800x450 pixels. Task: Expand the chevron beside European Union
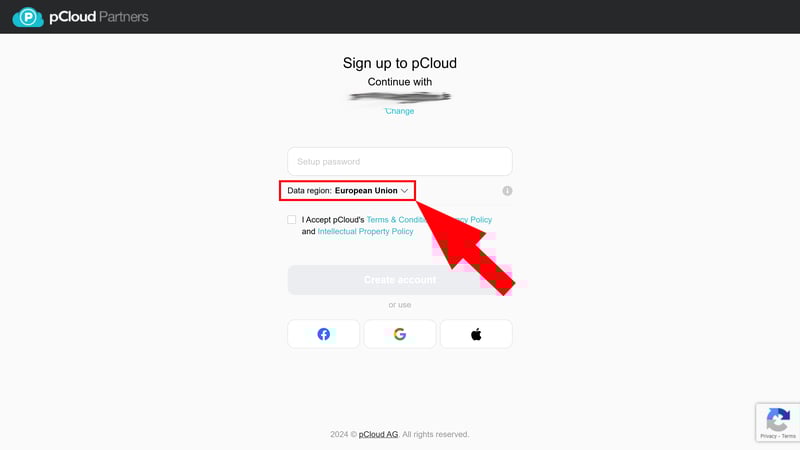[405, 191]
